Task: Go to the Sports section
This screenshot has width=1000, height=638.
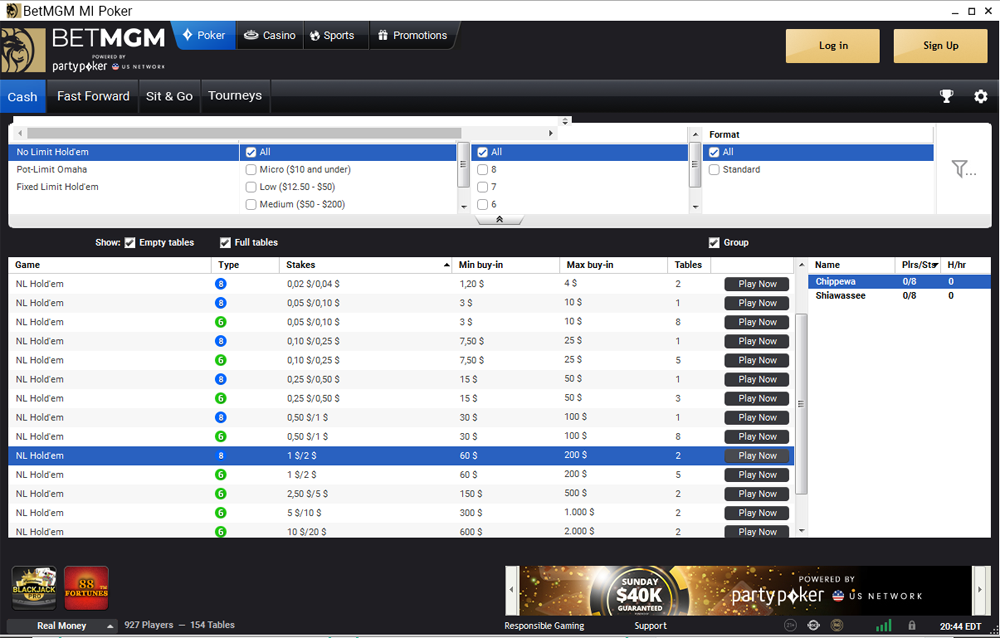Action: coord(332,36)
